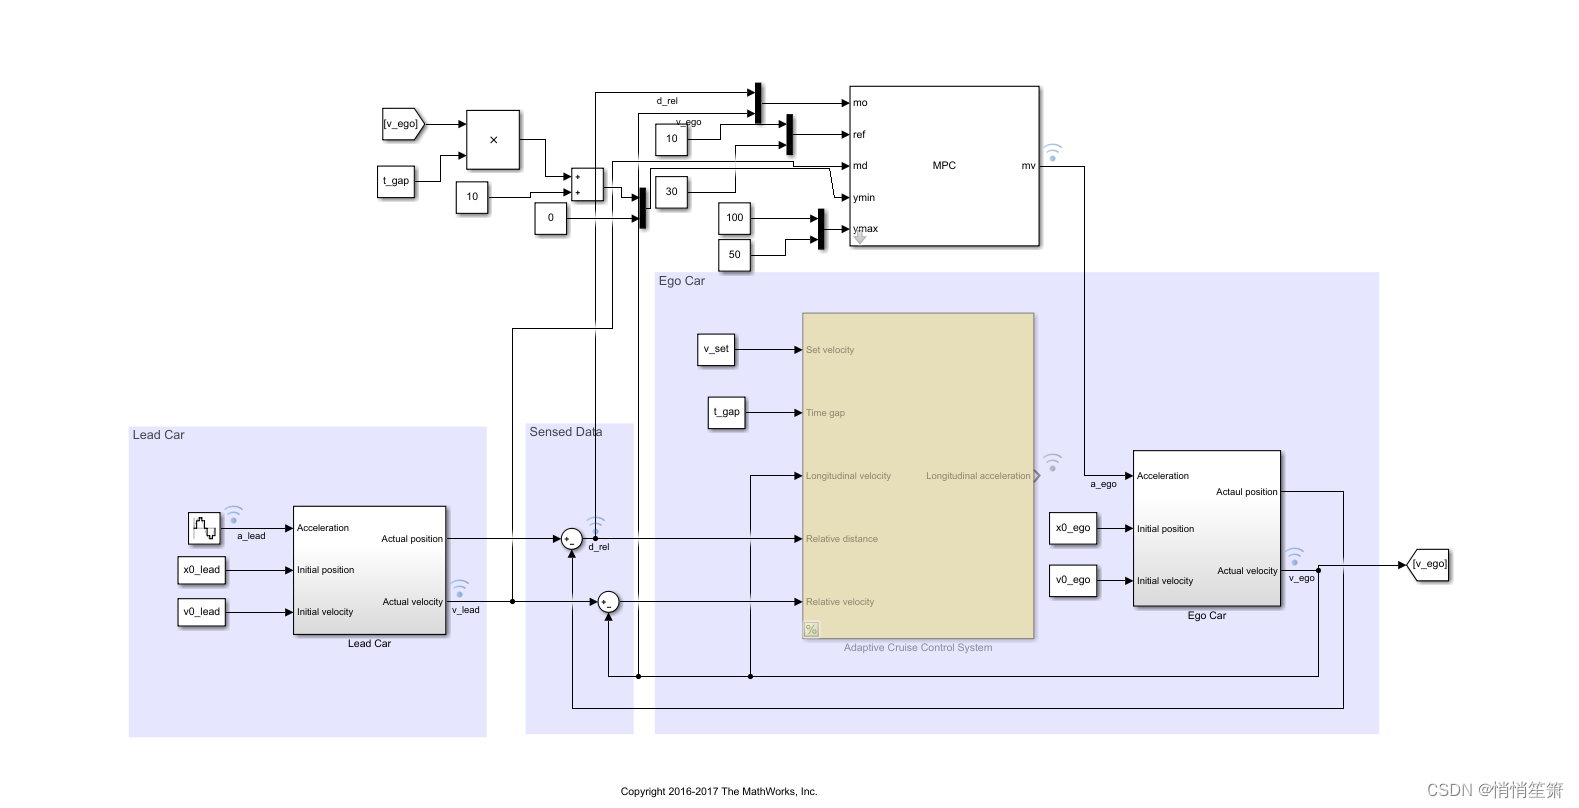Select the mux feeding MPC mo port

click(759, 103)
